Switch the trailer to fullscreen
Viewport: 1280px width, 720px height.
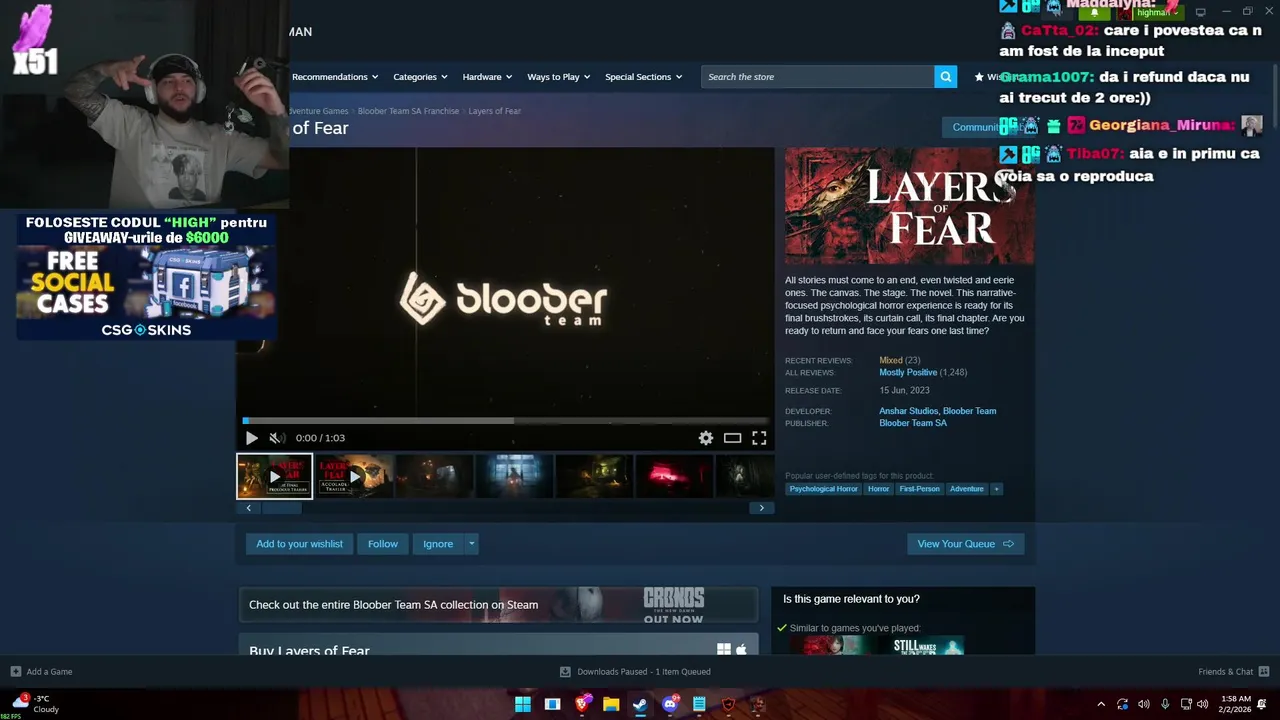[x=759, y=438]
